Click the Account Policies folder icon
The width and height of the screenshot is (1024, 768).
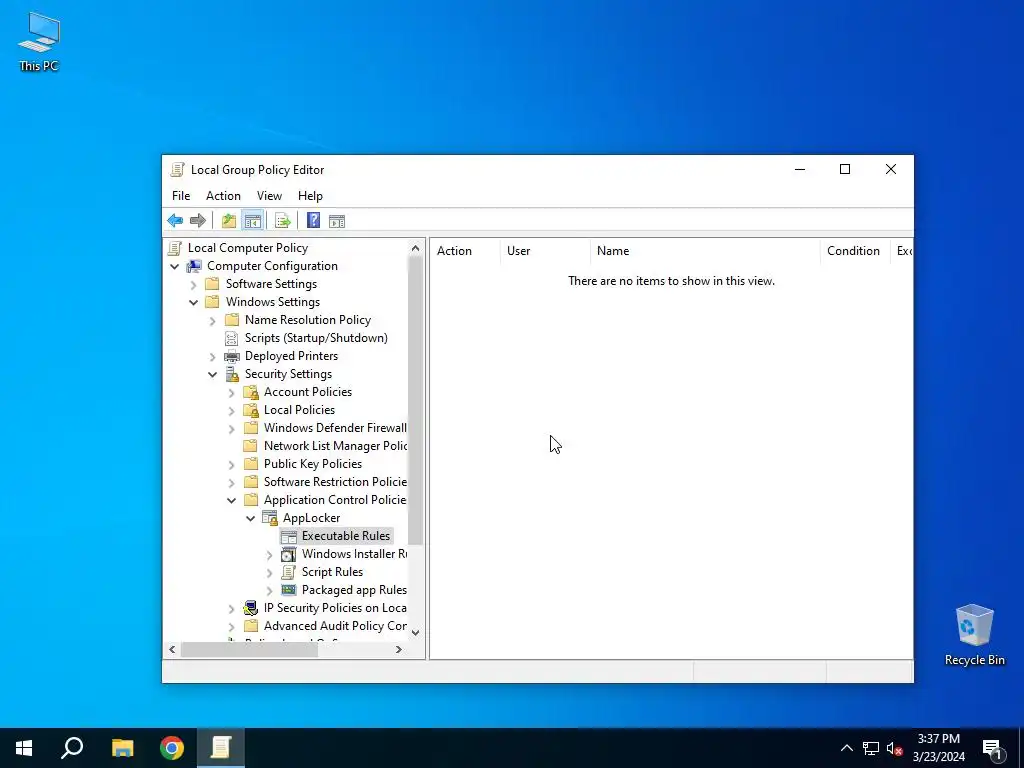pos(251,392)
